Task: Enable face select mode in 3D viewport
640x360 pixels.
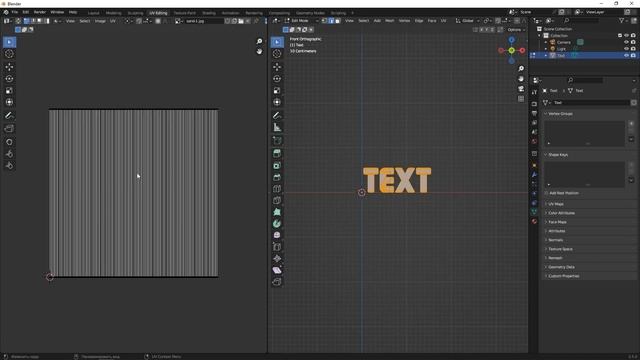Action: point(337,20)
